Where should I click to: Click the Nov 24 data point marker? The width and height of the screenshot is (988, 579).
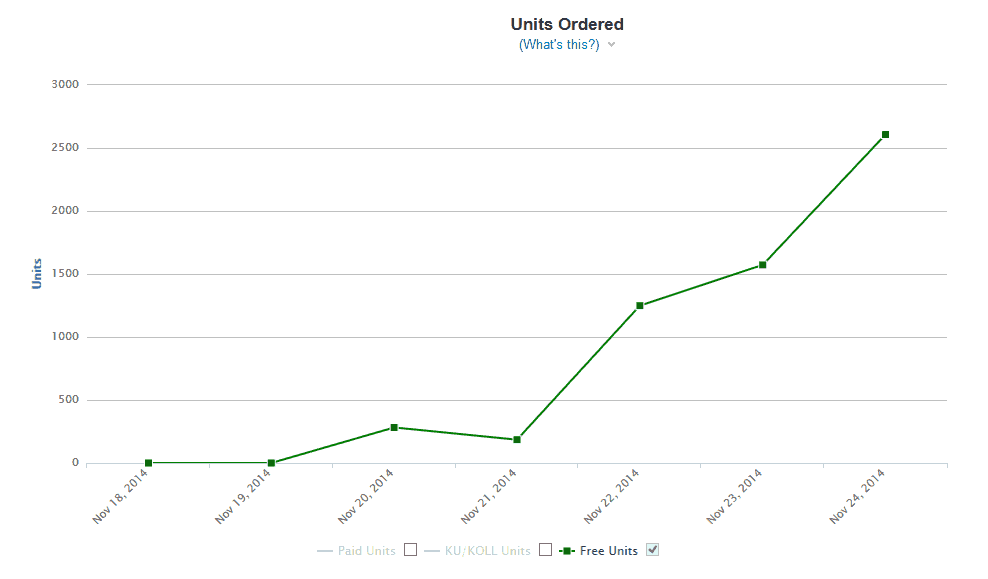[x=884, y=134]
